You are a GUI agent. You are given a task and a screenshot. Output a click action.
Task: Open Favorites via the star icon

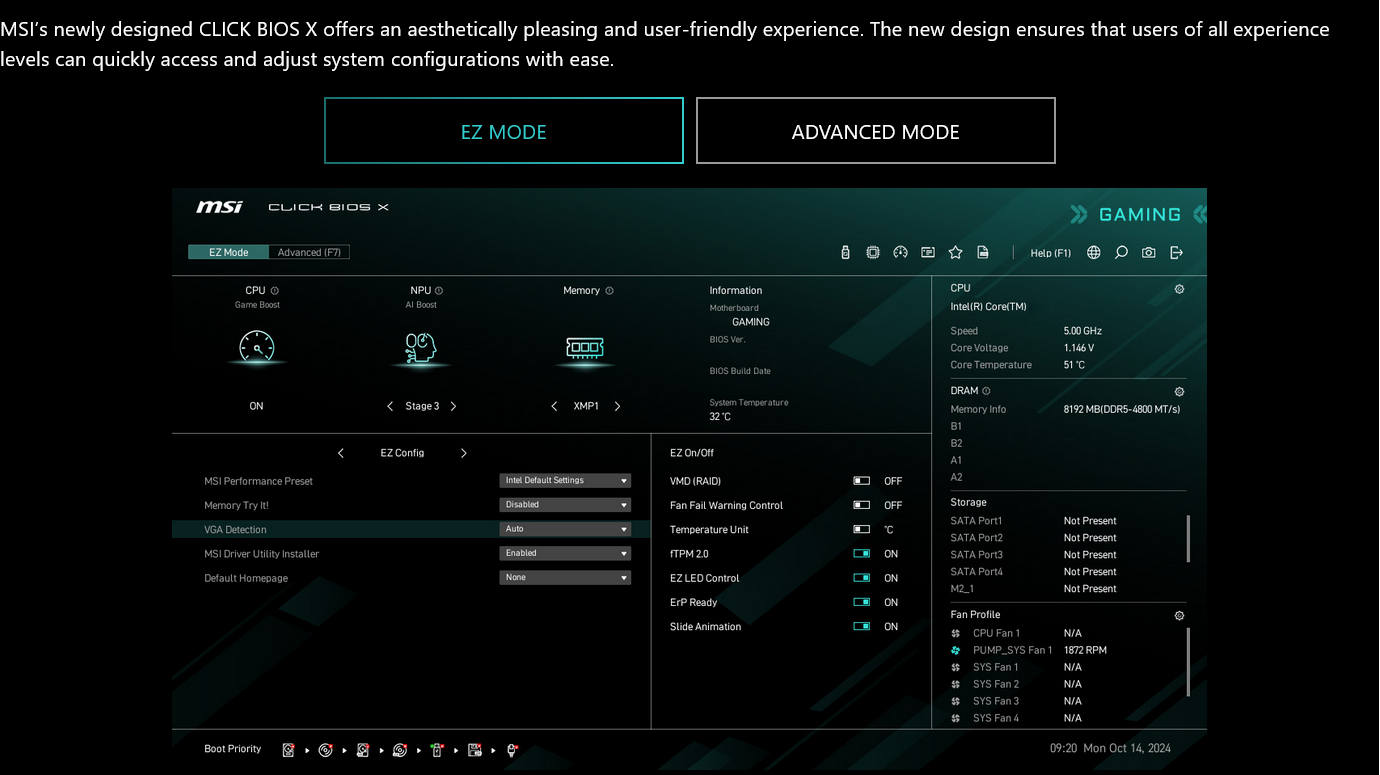click(x=955, y=253)
